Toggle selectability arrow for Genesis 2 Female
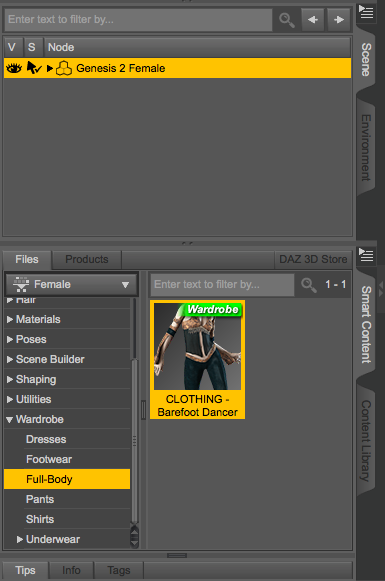Screen dimensions: 385x581 point(34,68)
